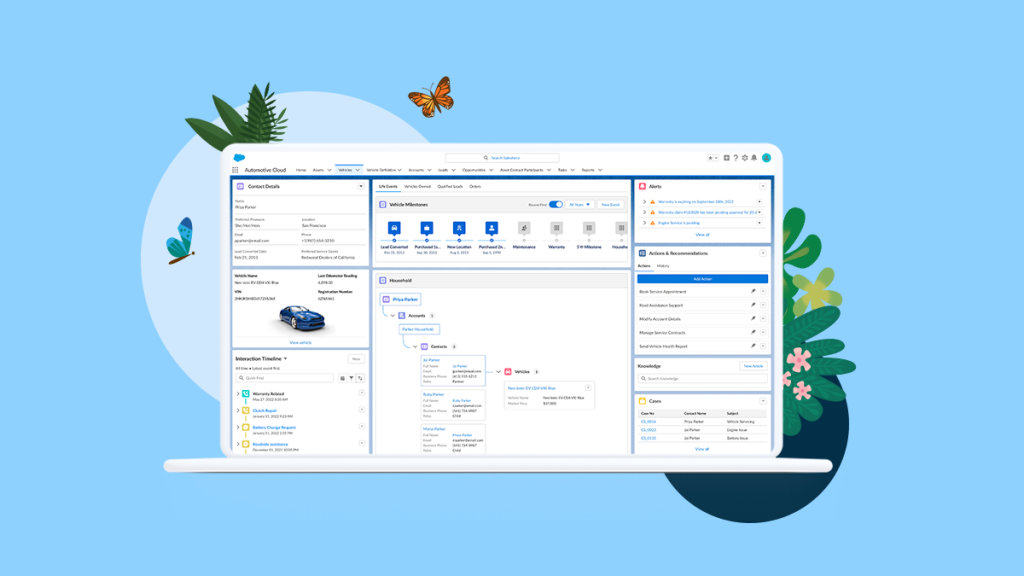The width and height of the screenshot is (1024, 576).
Task: Click the refresh icon in Interaction Timeline
Action: [x=360, y=378]
